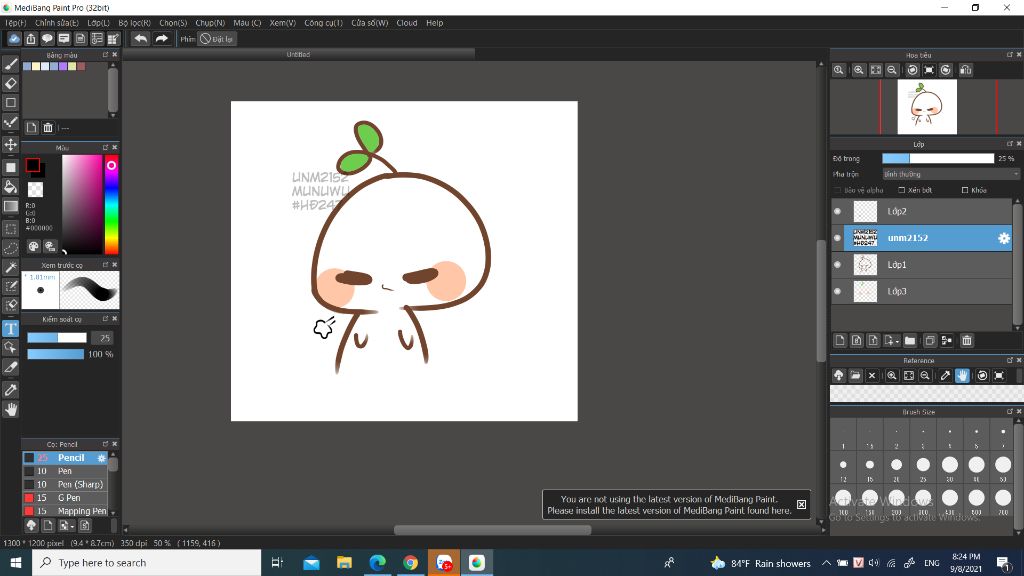Toggle visibility of Lớp2 layer
Viewport: 1024px width, 576px height.
(x=838, y=212)
